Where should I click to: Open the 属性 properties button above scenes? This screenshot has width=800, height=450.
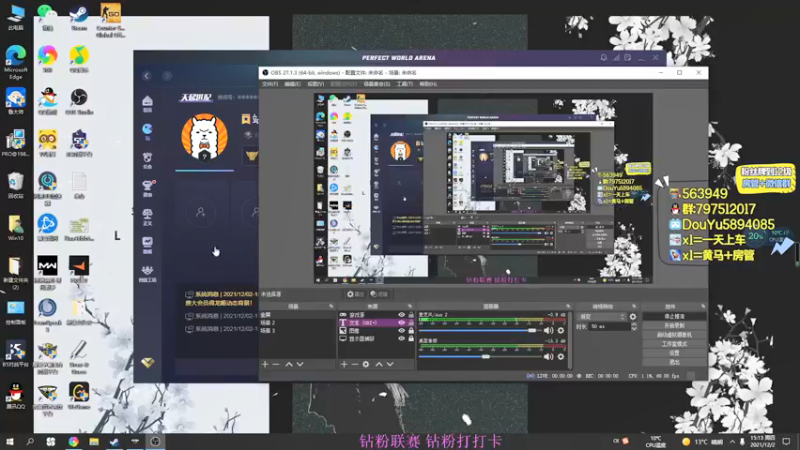(356, 294)
